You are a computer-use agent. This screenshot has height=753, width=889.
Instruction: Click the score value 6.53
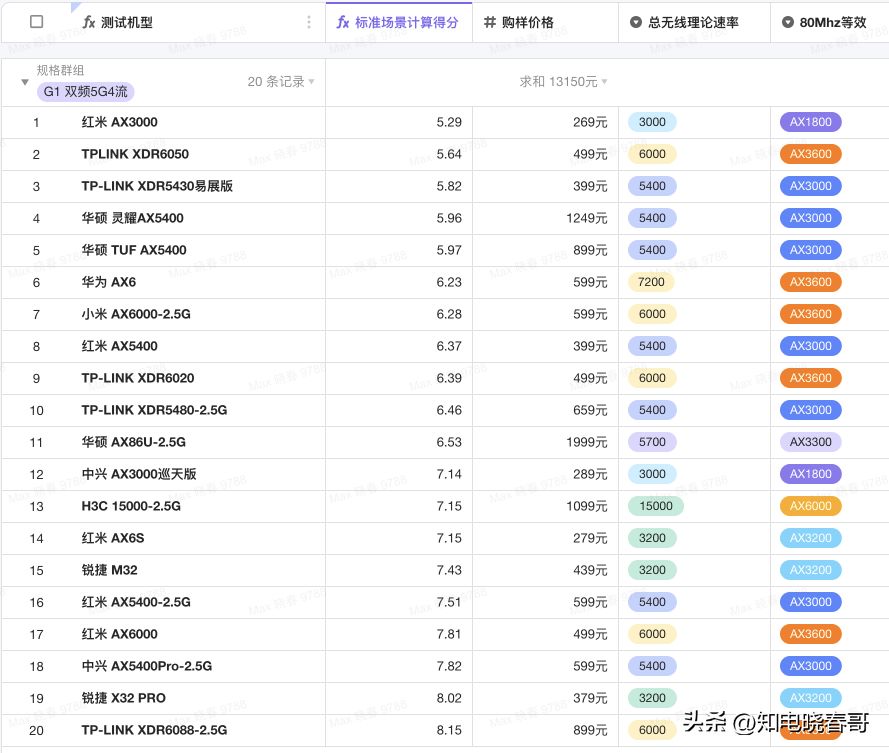coord(449,442)
